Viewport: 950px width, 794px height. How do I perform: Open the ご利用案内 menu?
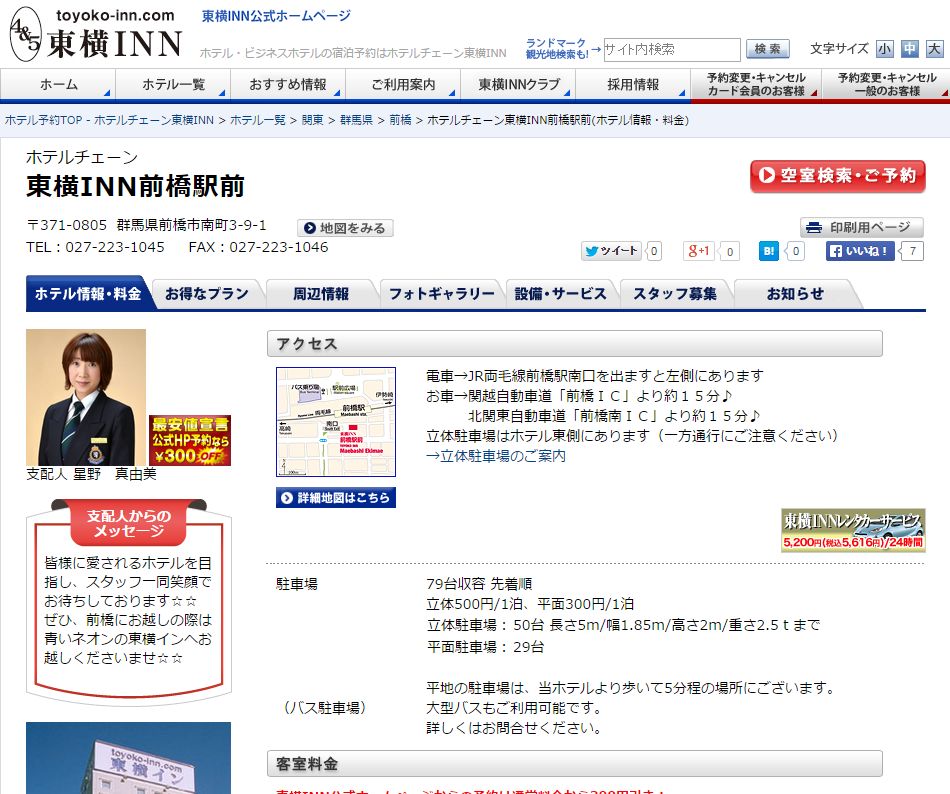click(x=404, y=84)
